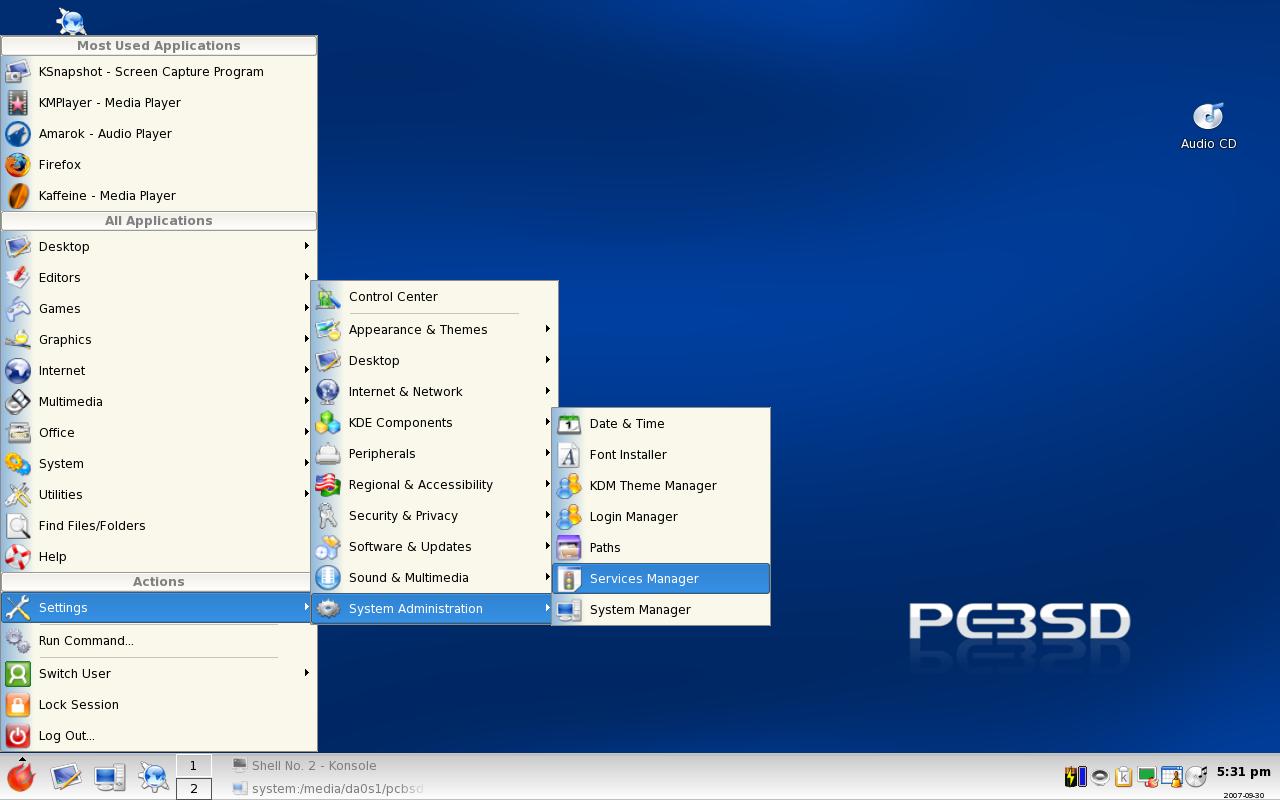Click the Multimedia category icon
This screenshot has width=1280, height=800.
point(18,401)
